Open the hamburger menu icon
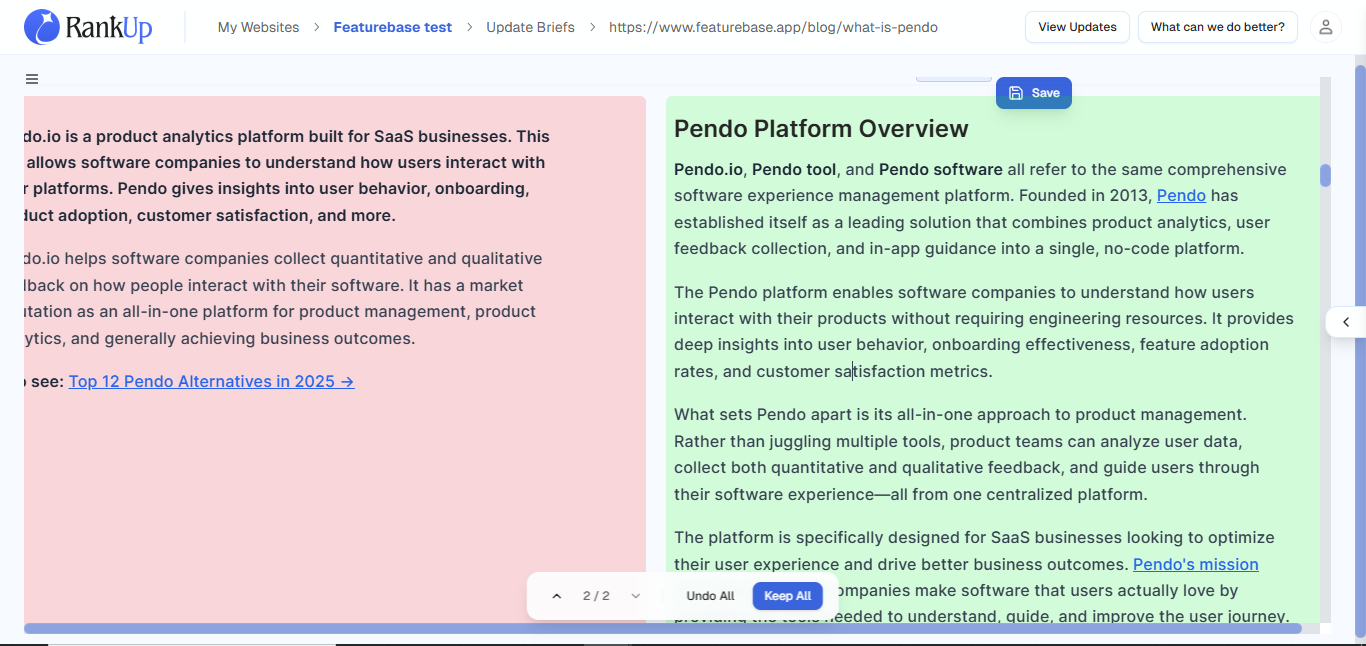The height and width of the screenshot is (646, 1366). [32, 79]
